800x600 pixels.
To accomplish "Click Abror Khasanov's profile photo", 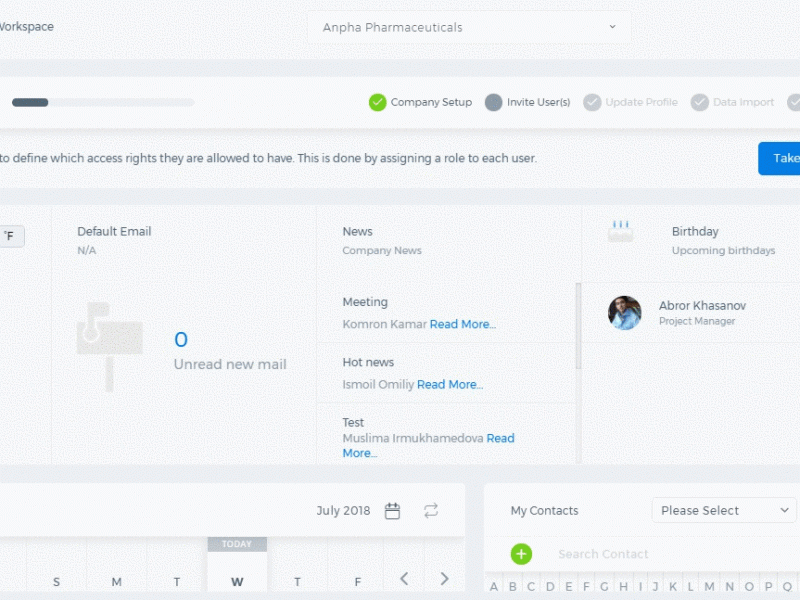I will (624, 313).
